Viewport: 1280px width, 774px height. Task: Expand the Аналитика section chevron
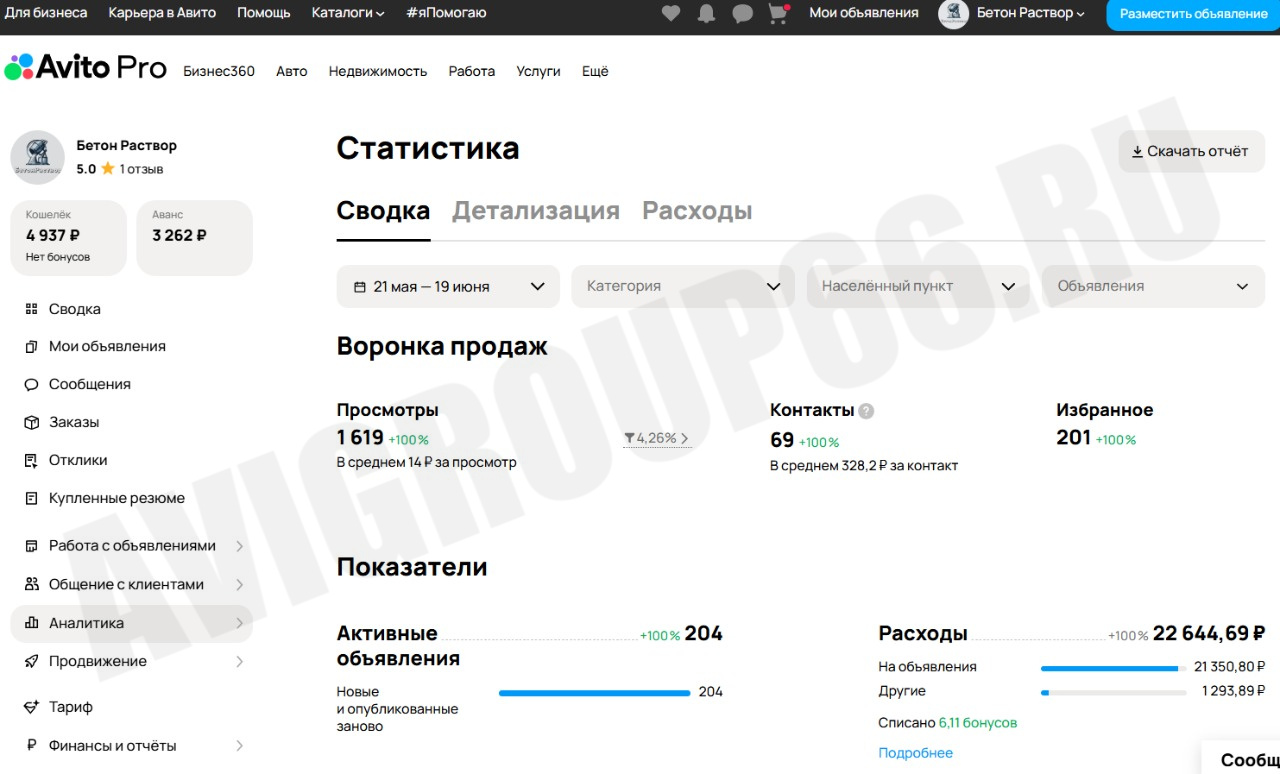point(240,623)
